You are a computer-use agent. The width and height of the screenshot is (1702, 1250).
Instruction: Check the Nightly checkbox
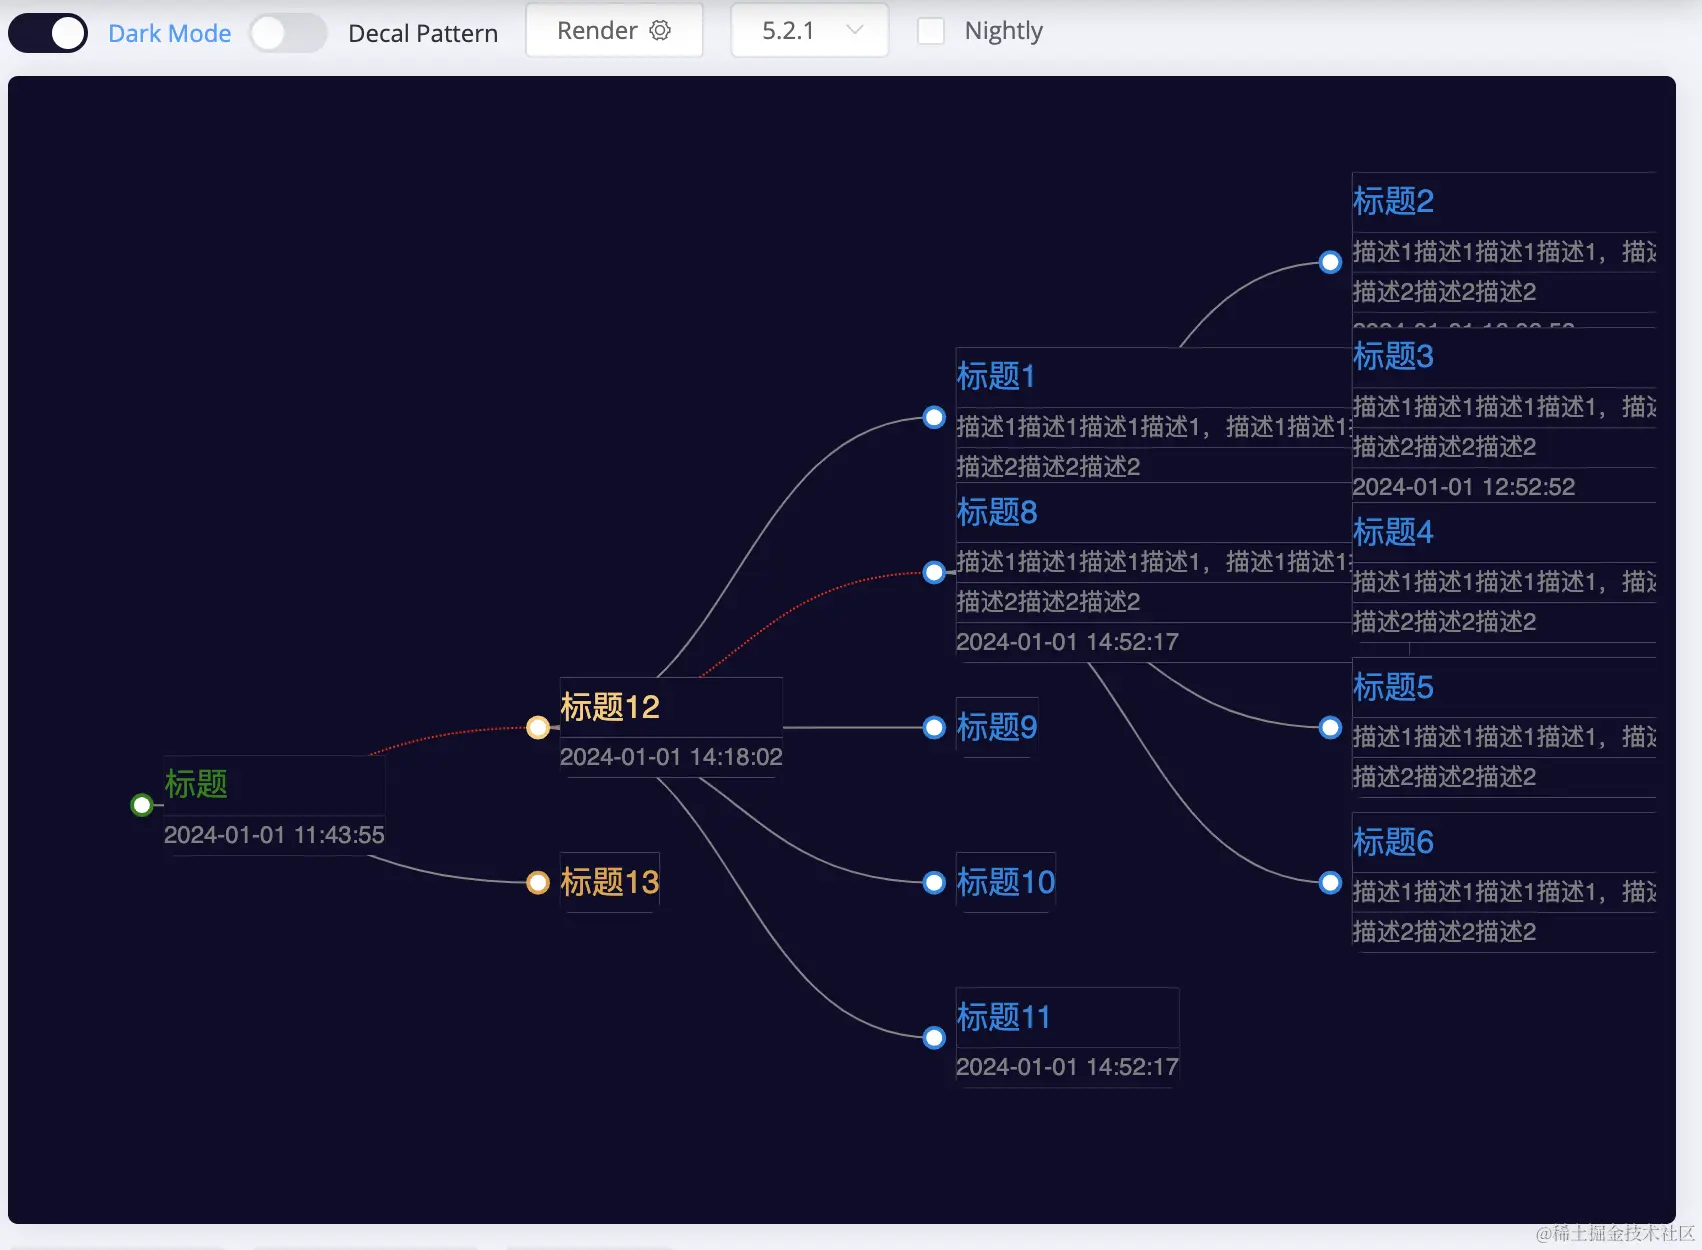(931, 31)
